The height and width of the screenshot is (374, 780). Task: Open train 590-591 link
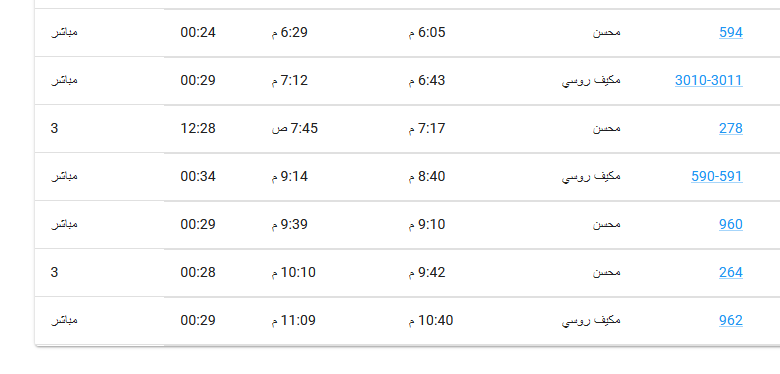pyautogui.click(x=716, y=177)
